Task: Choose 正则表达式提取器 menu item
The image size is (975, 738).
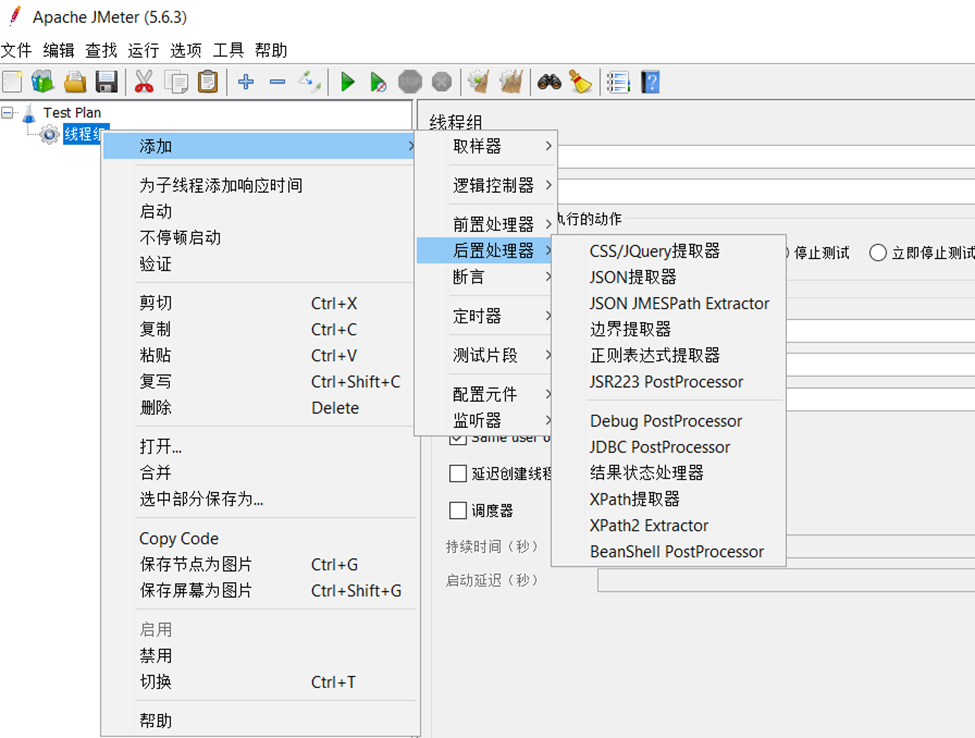Action: coord(668,355)
